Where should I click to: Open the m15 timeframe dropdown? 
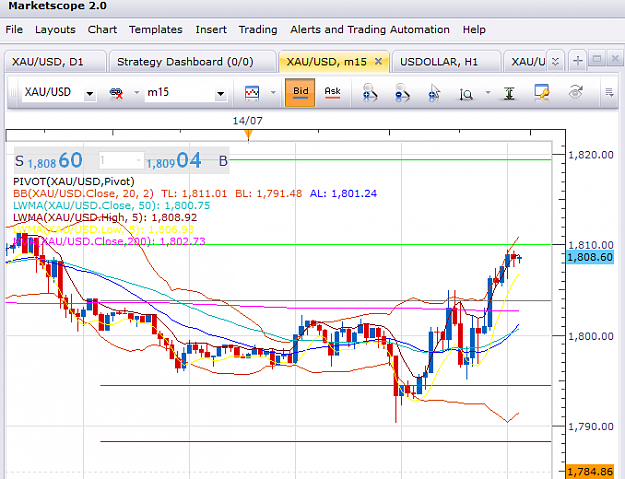click(220, 94)
